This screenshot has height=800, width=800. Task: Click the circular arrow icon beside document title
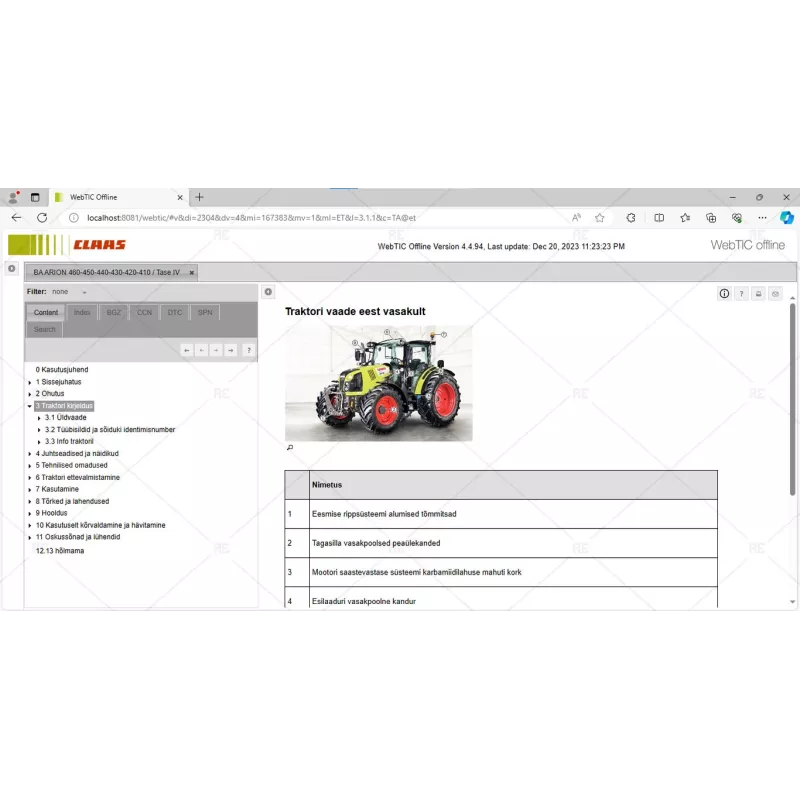(x=268, y=291)
